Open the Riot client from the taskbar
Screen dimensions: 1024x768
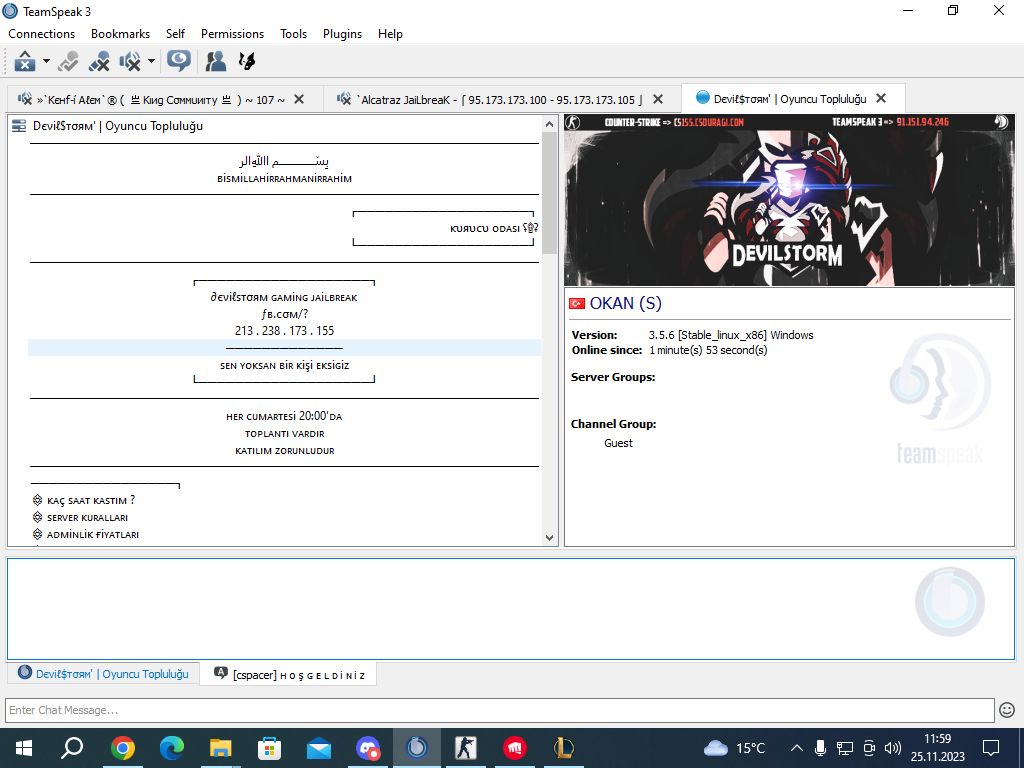(515, 748)
